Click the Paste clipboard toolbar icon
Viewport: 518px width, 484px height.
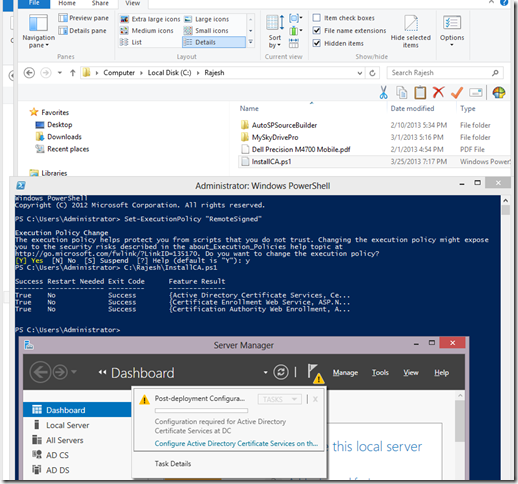pos(420,92)
